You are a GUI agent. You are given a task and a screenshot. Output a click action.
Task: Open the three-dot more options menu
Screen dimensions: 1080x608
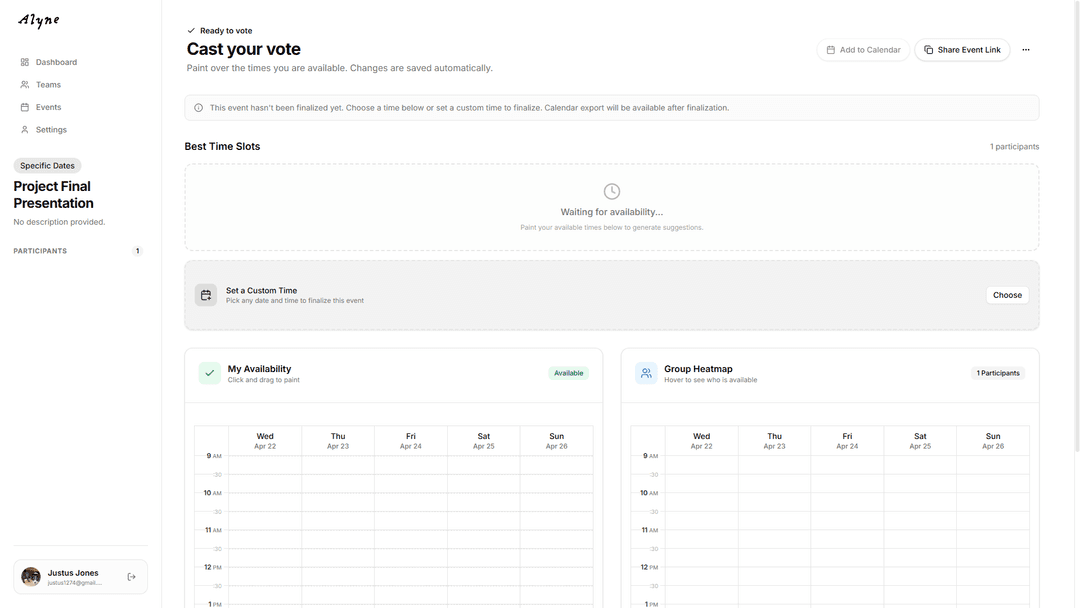[x=1026, y=50]
